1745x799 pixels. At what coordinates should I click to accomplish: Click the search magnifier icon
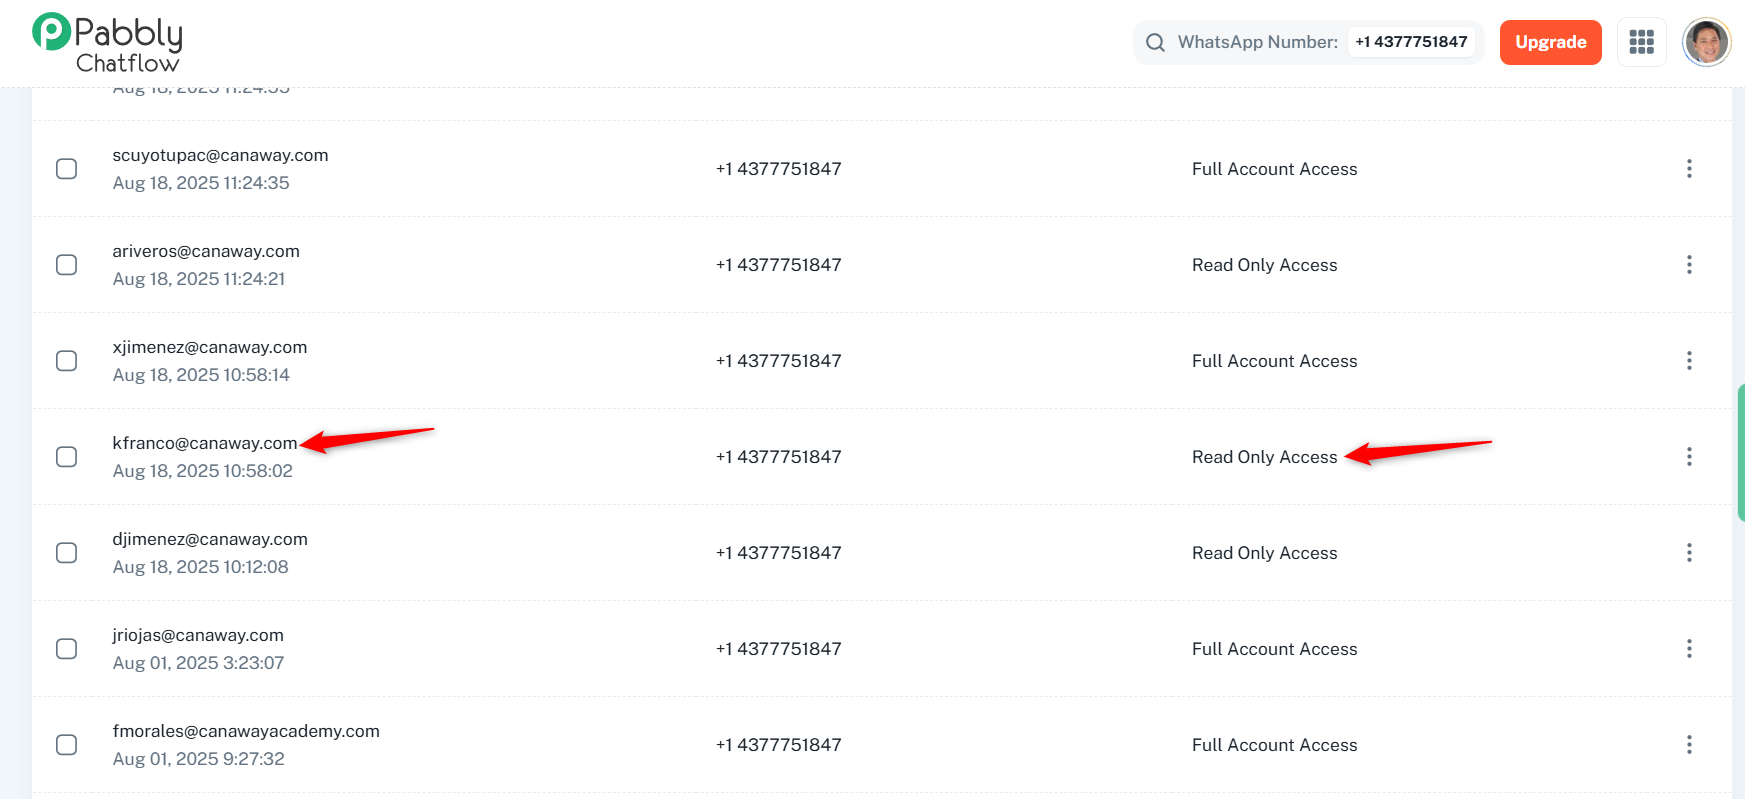[1155, 42]
